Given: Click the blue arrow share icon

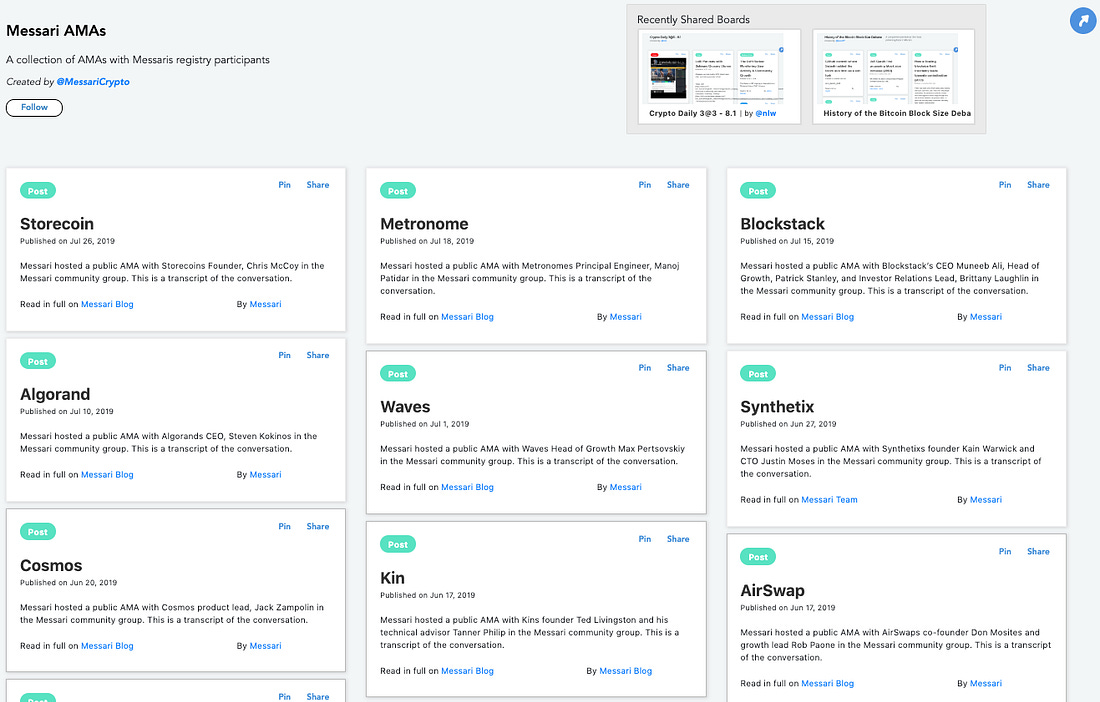Looking at the screenshot, I should [1083, 20].
